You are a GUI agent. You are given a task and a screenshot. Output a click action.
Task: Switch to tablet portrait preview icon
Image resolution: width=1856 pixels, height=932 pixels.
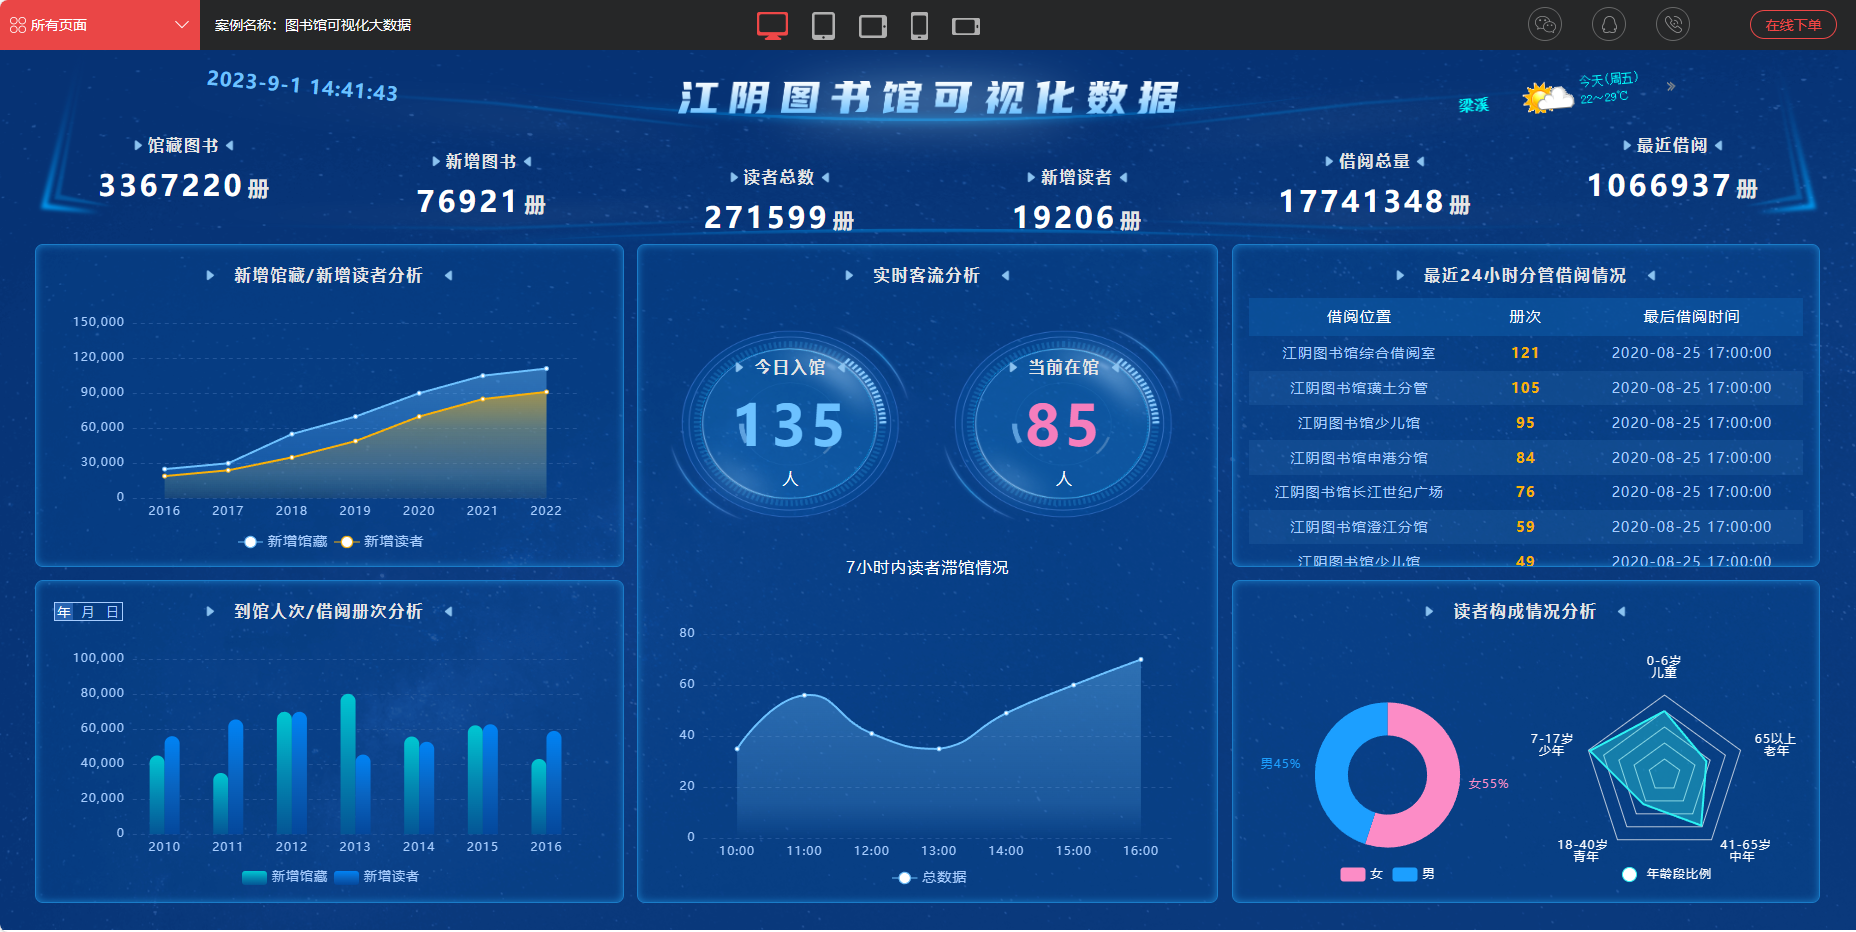coord(824,25)
